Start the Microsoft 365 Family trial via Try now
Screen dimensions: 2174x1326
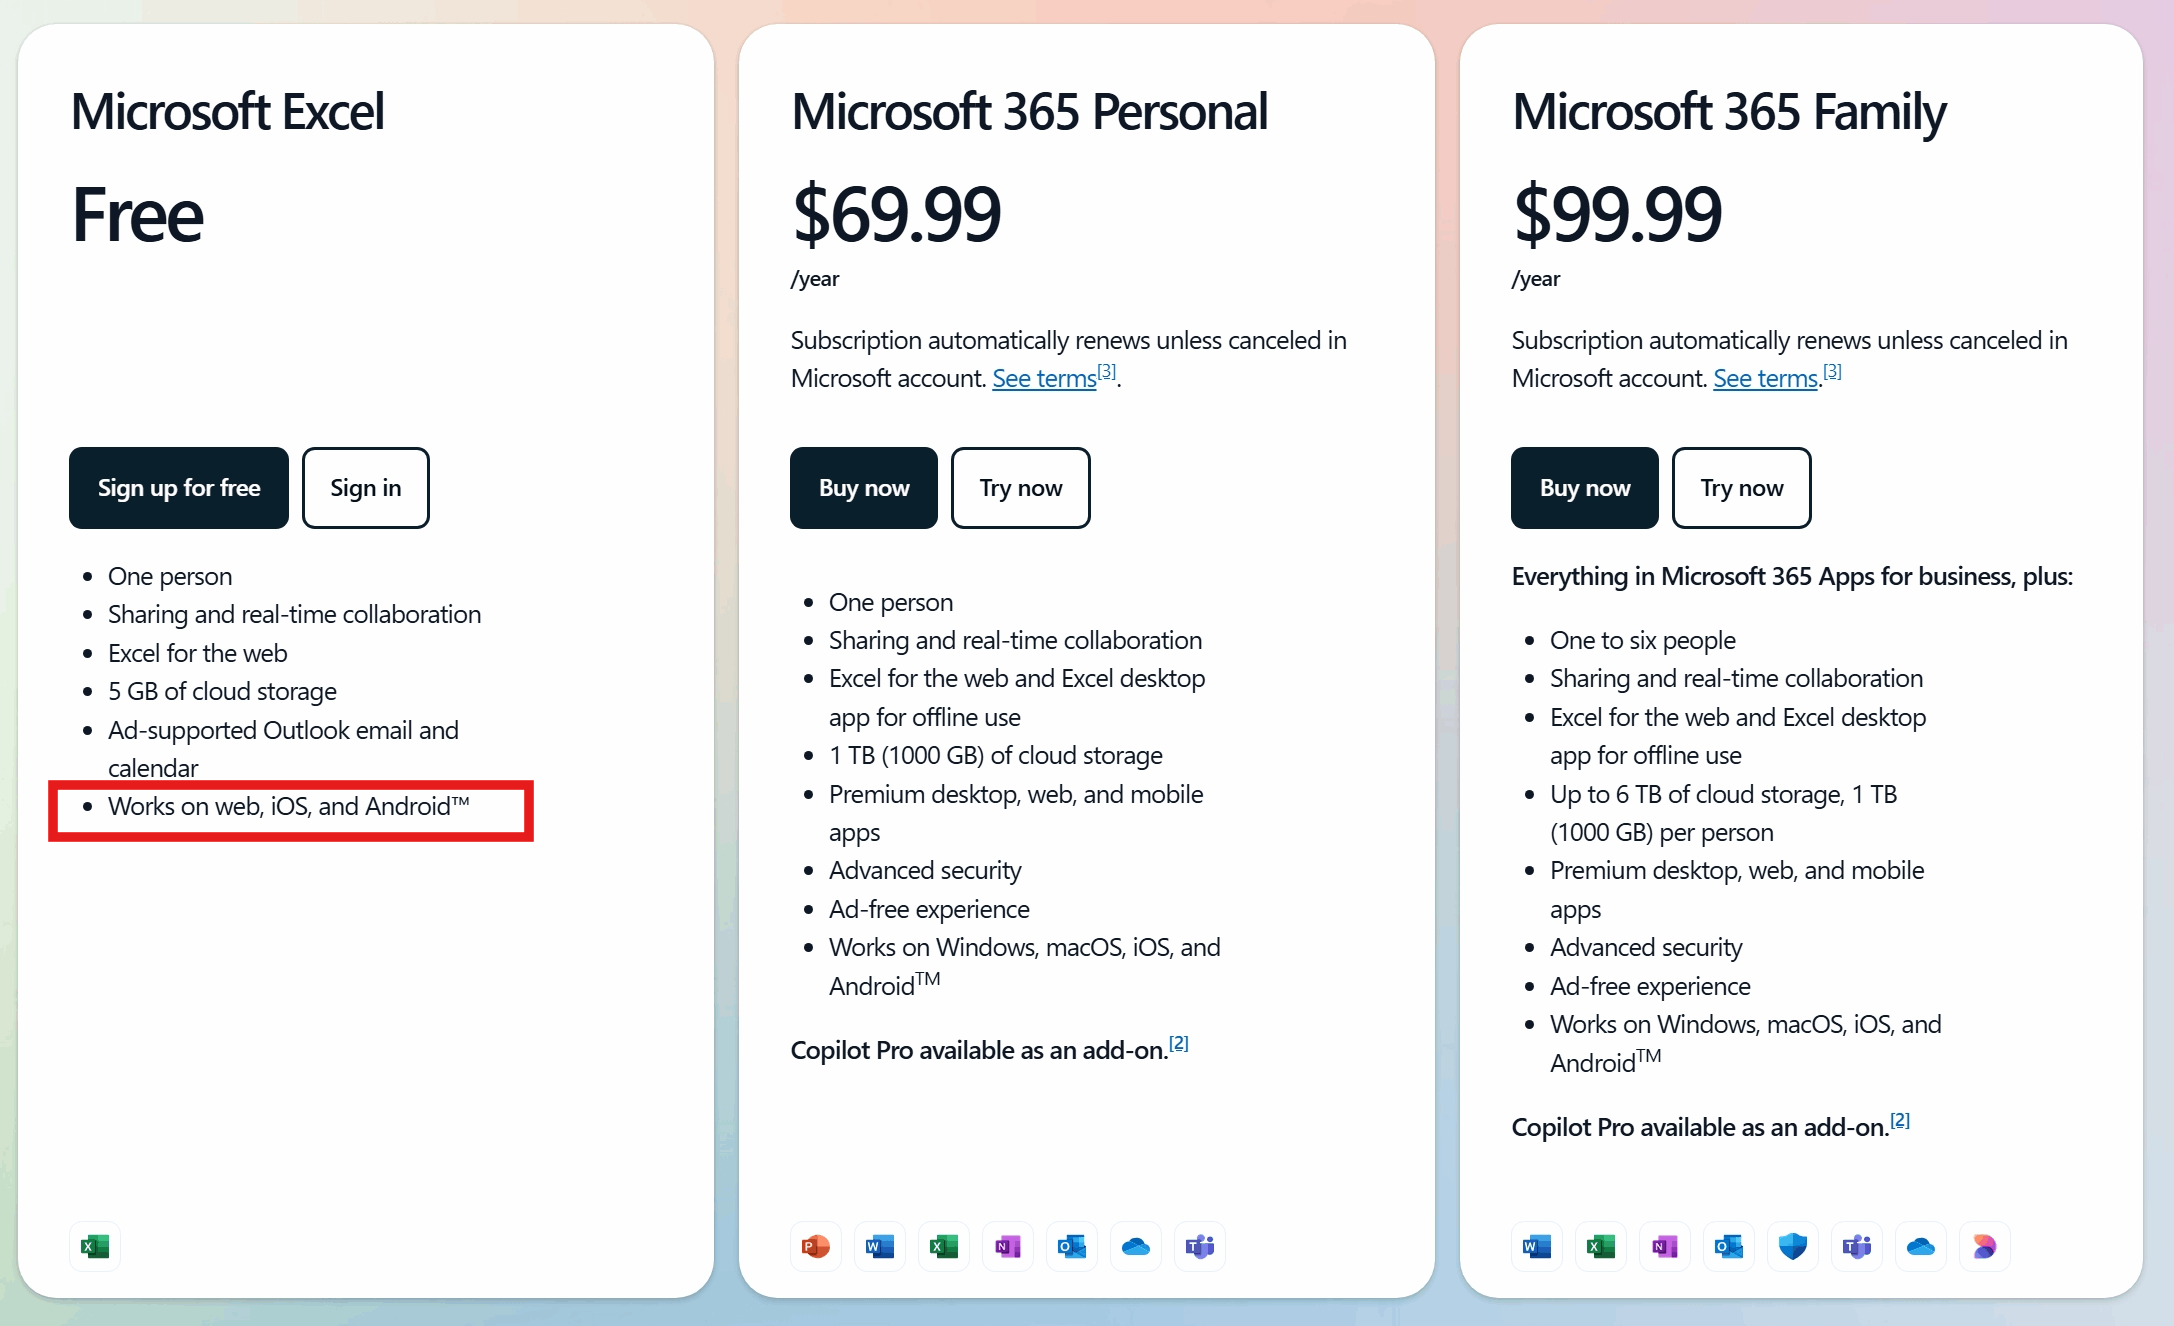pos(1741,488)
